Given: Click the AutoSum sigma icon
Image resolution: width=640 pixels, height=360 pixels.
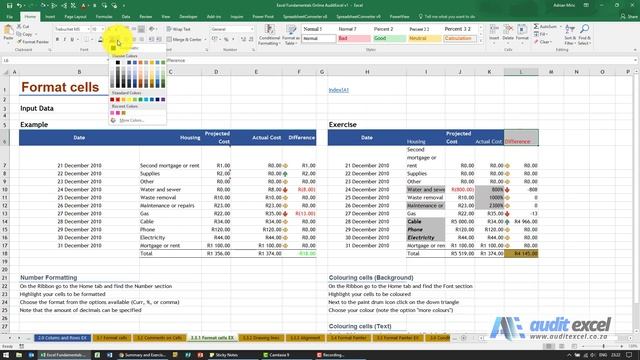Looking at the screenshot, I should [536, 27].
